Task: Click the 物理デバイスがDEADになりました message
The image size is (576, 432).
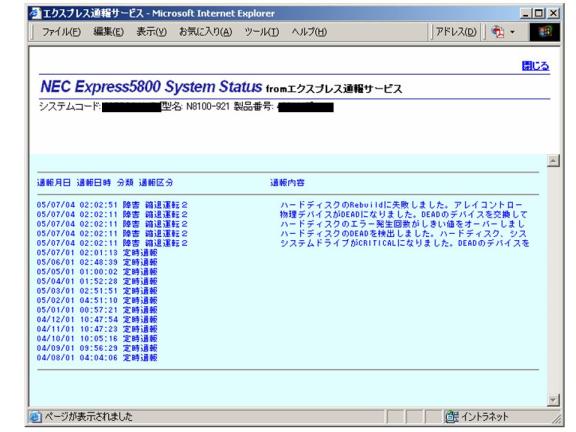Action: [x=403, y=215]
